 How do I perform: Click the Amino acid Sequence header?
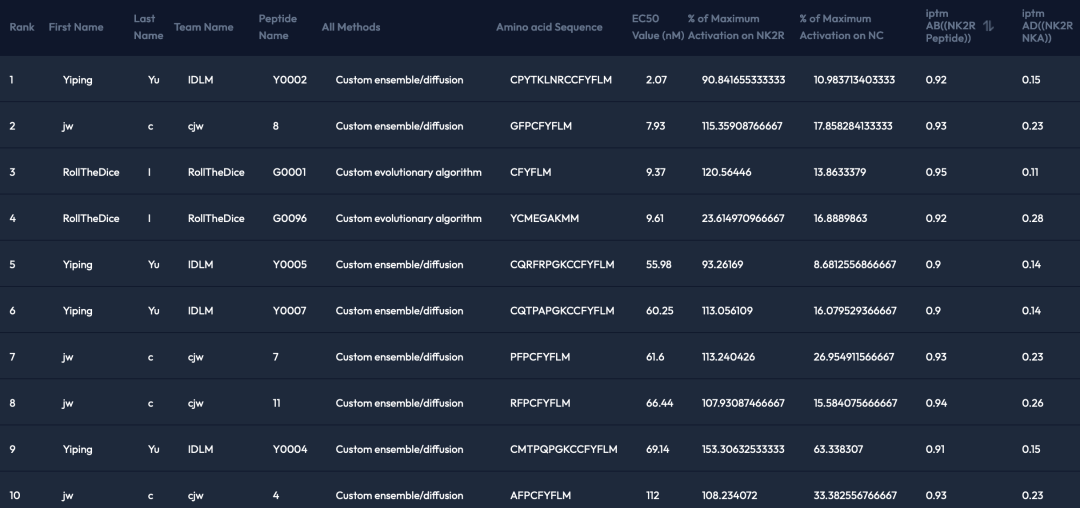click(x=549, y=27)
